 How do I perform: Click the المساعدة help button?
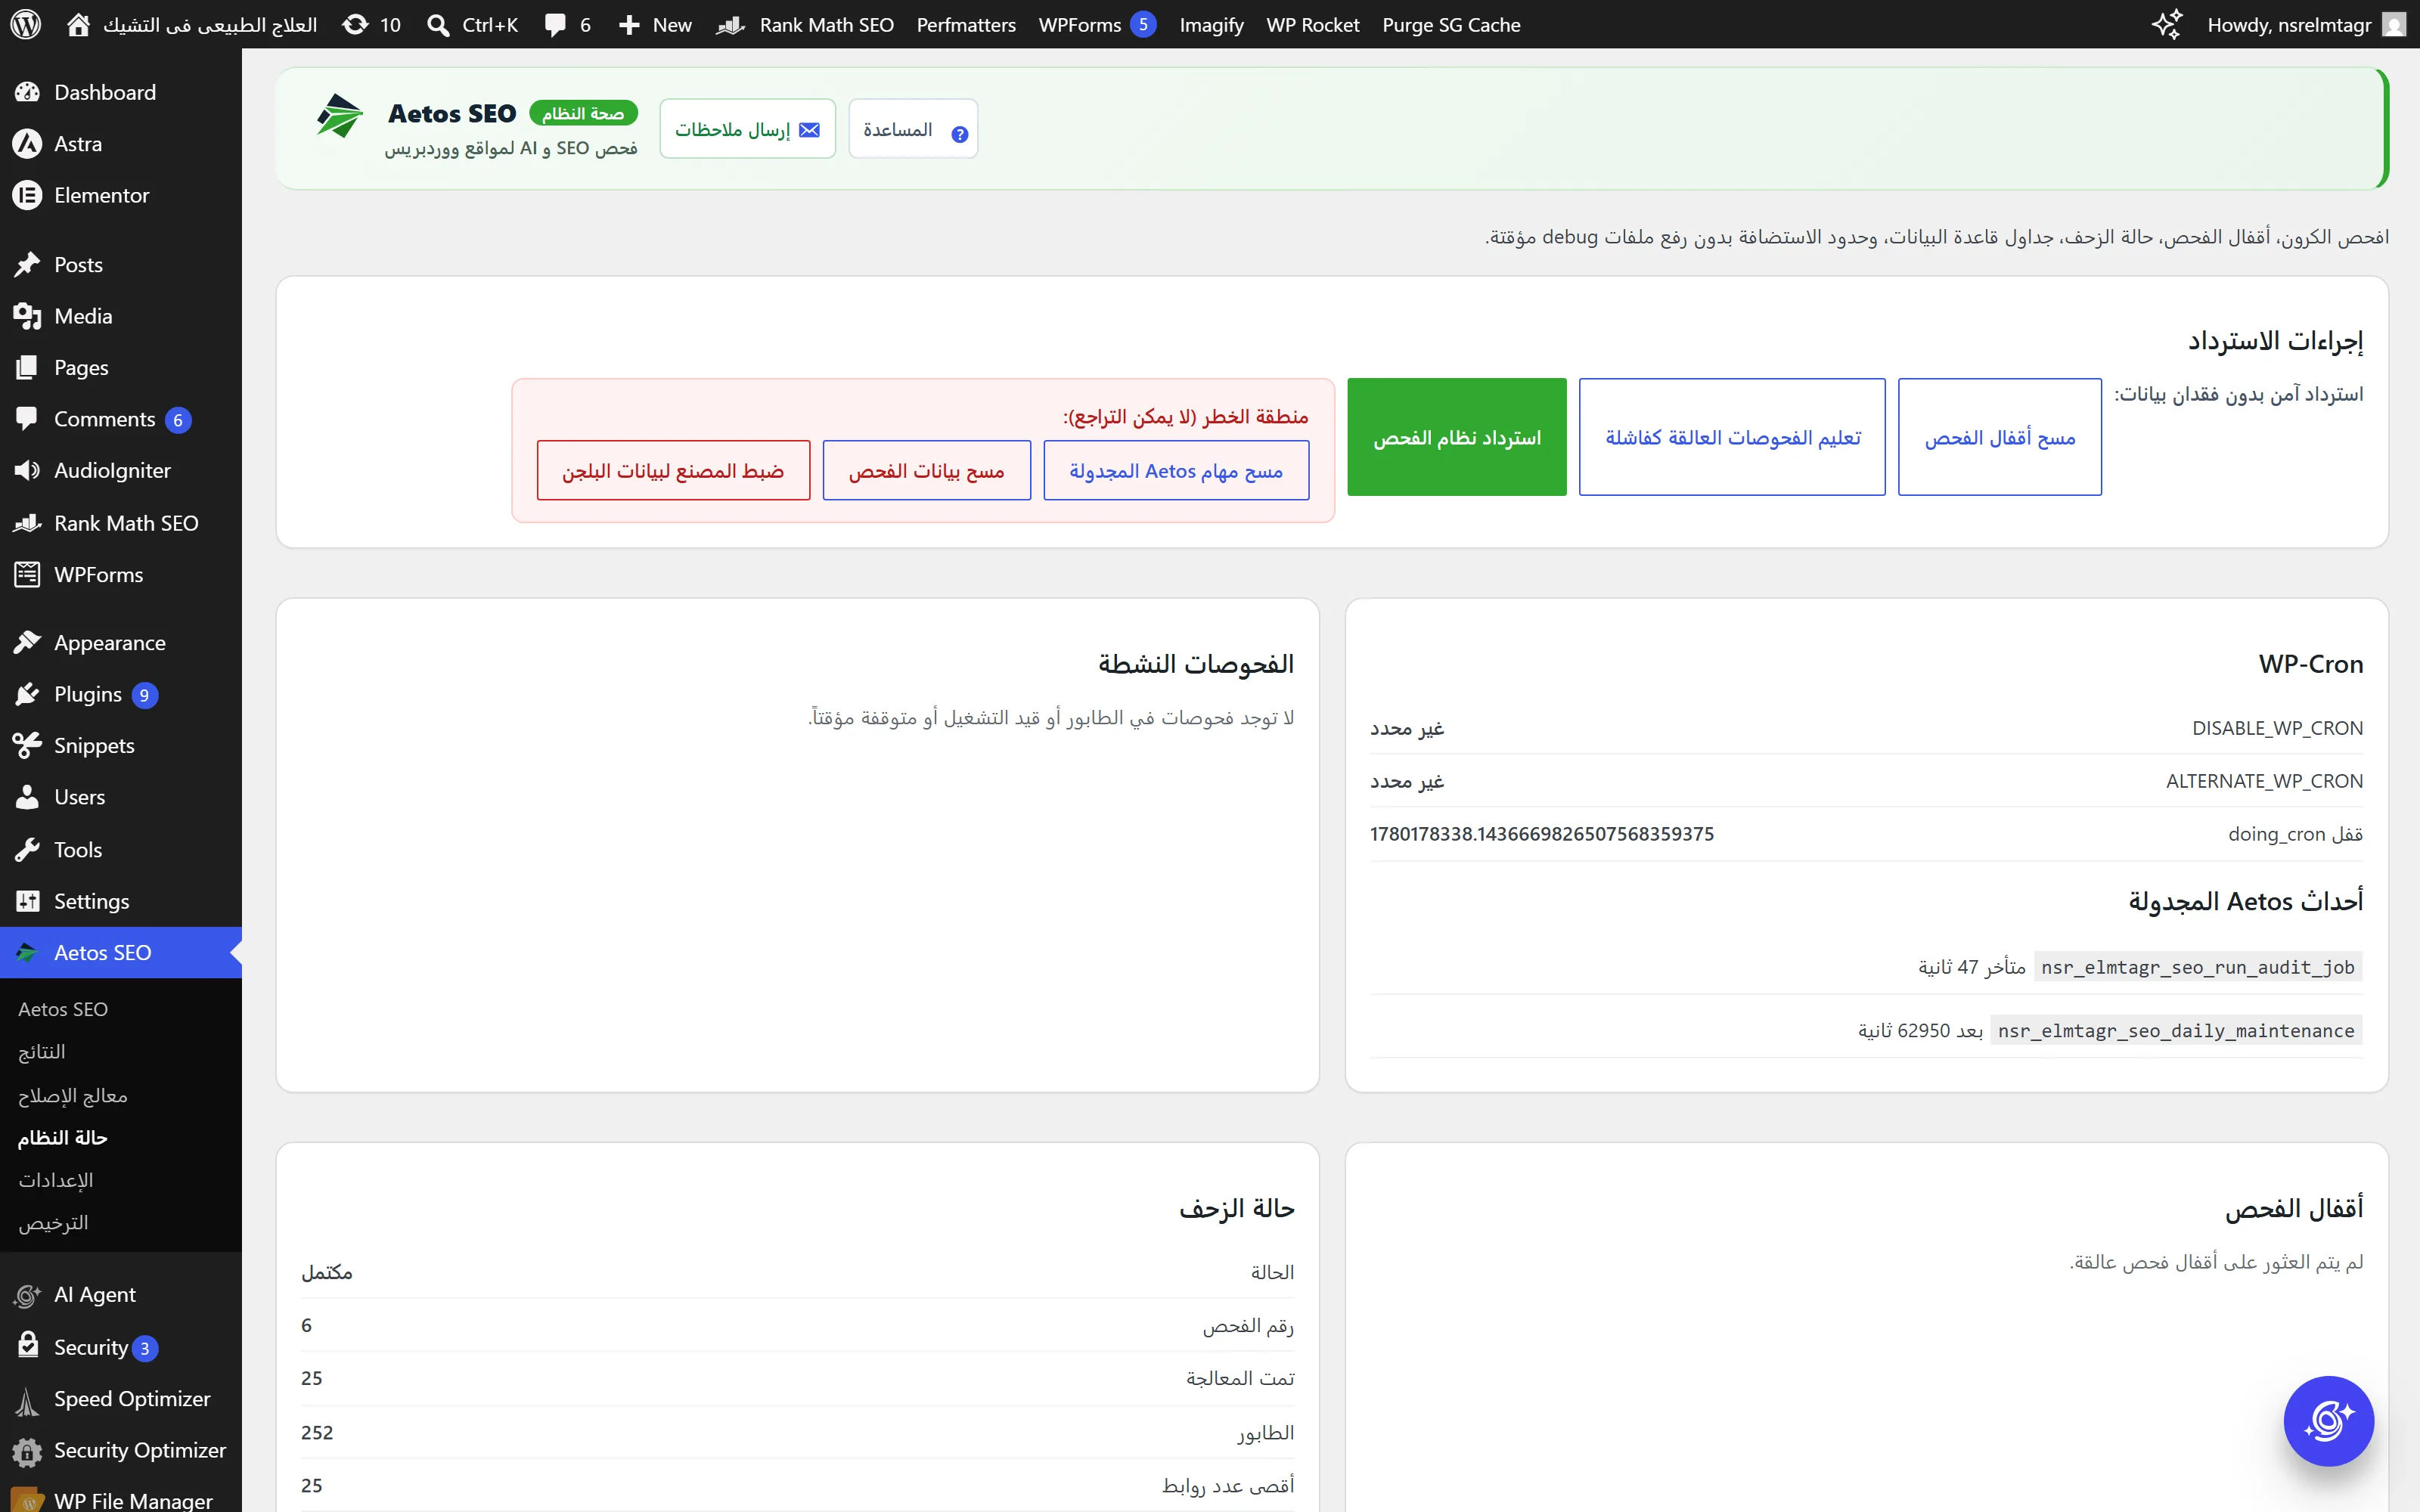coord(913,129)
